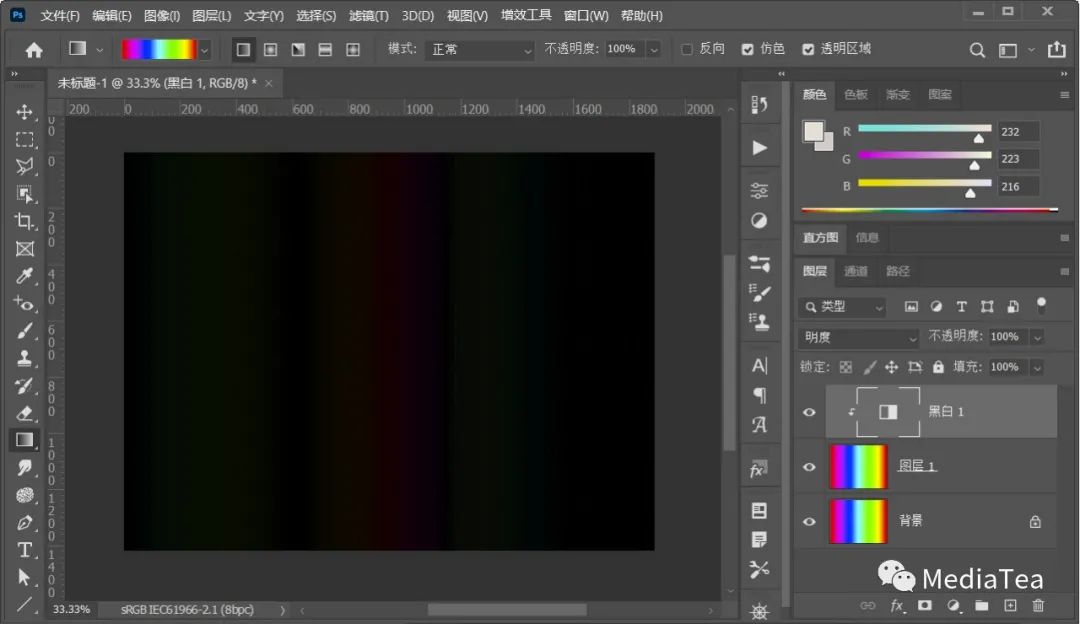Select the Path Selection tool
Image resolution: width=1080 pixels, height=624 pixels.
(25, 577)
